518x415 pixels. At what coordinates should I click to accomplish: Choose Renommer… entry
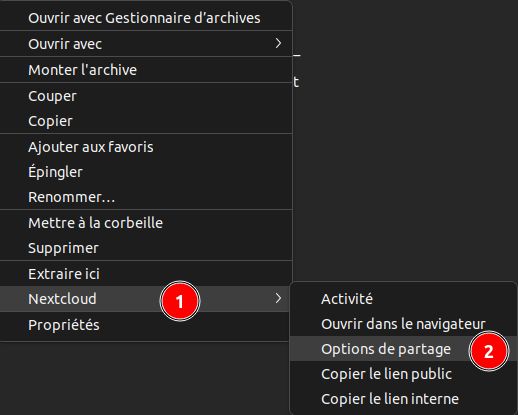tap(146, 197)
